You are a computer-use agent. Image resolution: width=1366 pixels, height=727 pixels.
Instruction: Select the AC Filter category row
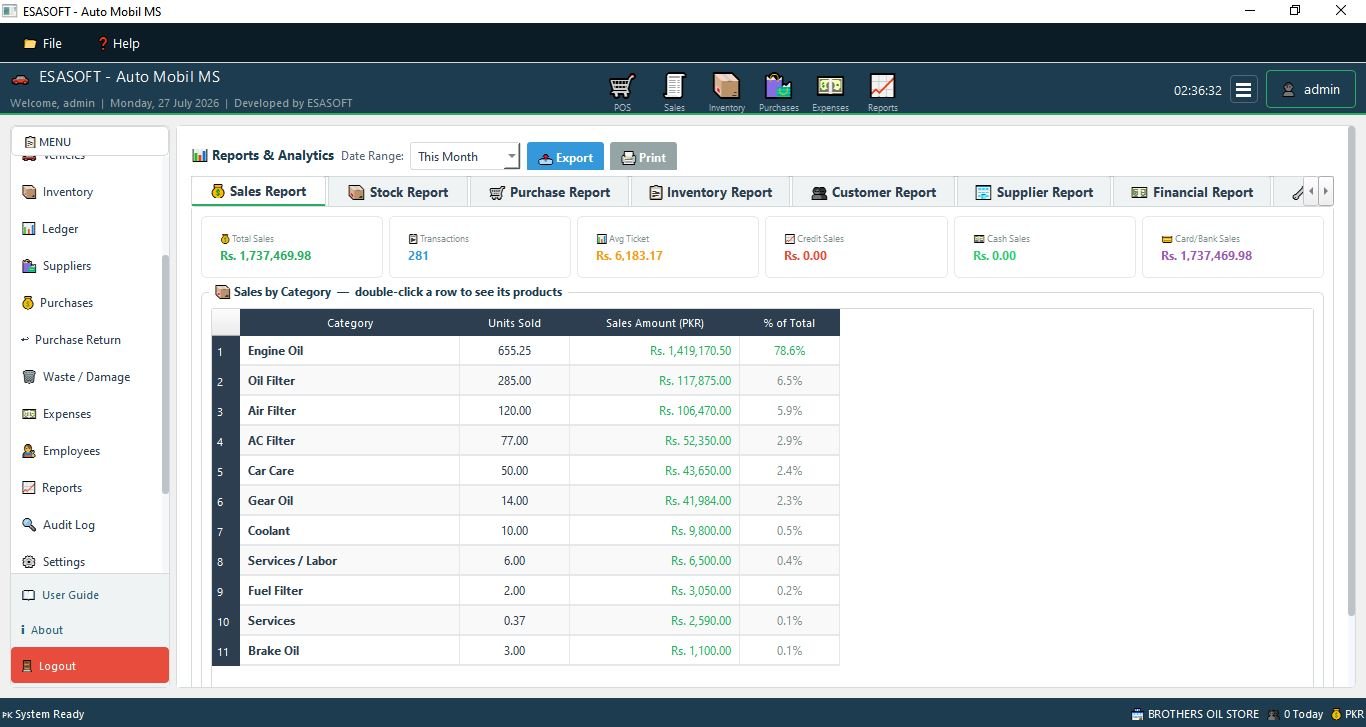[x=526, y=441]
